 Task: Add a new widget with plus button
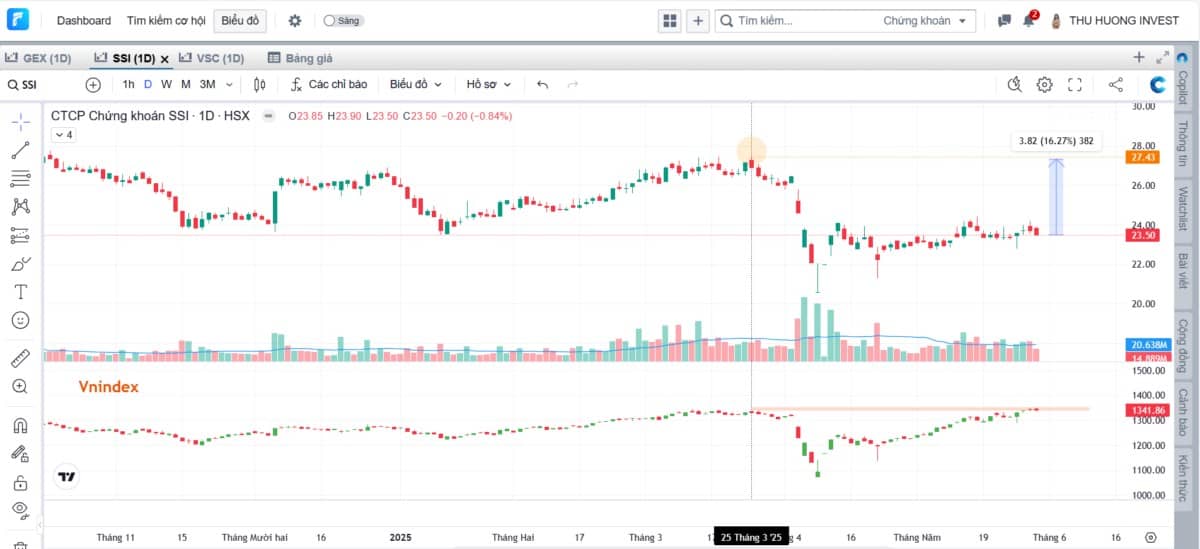coord(698,20)
